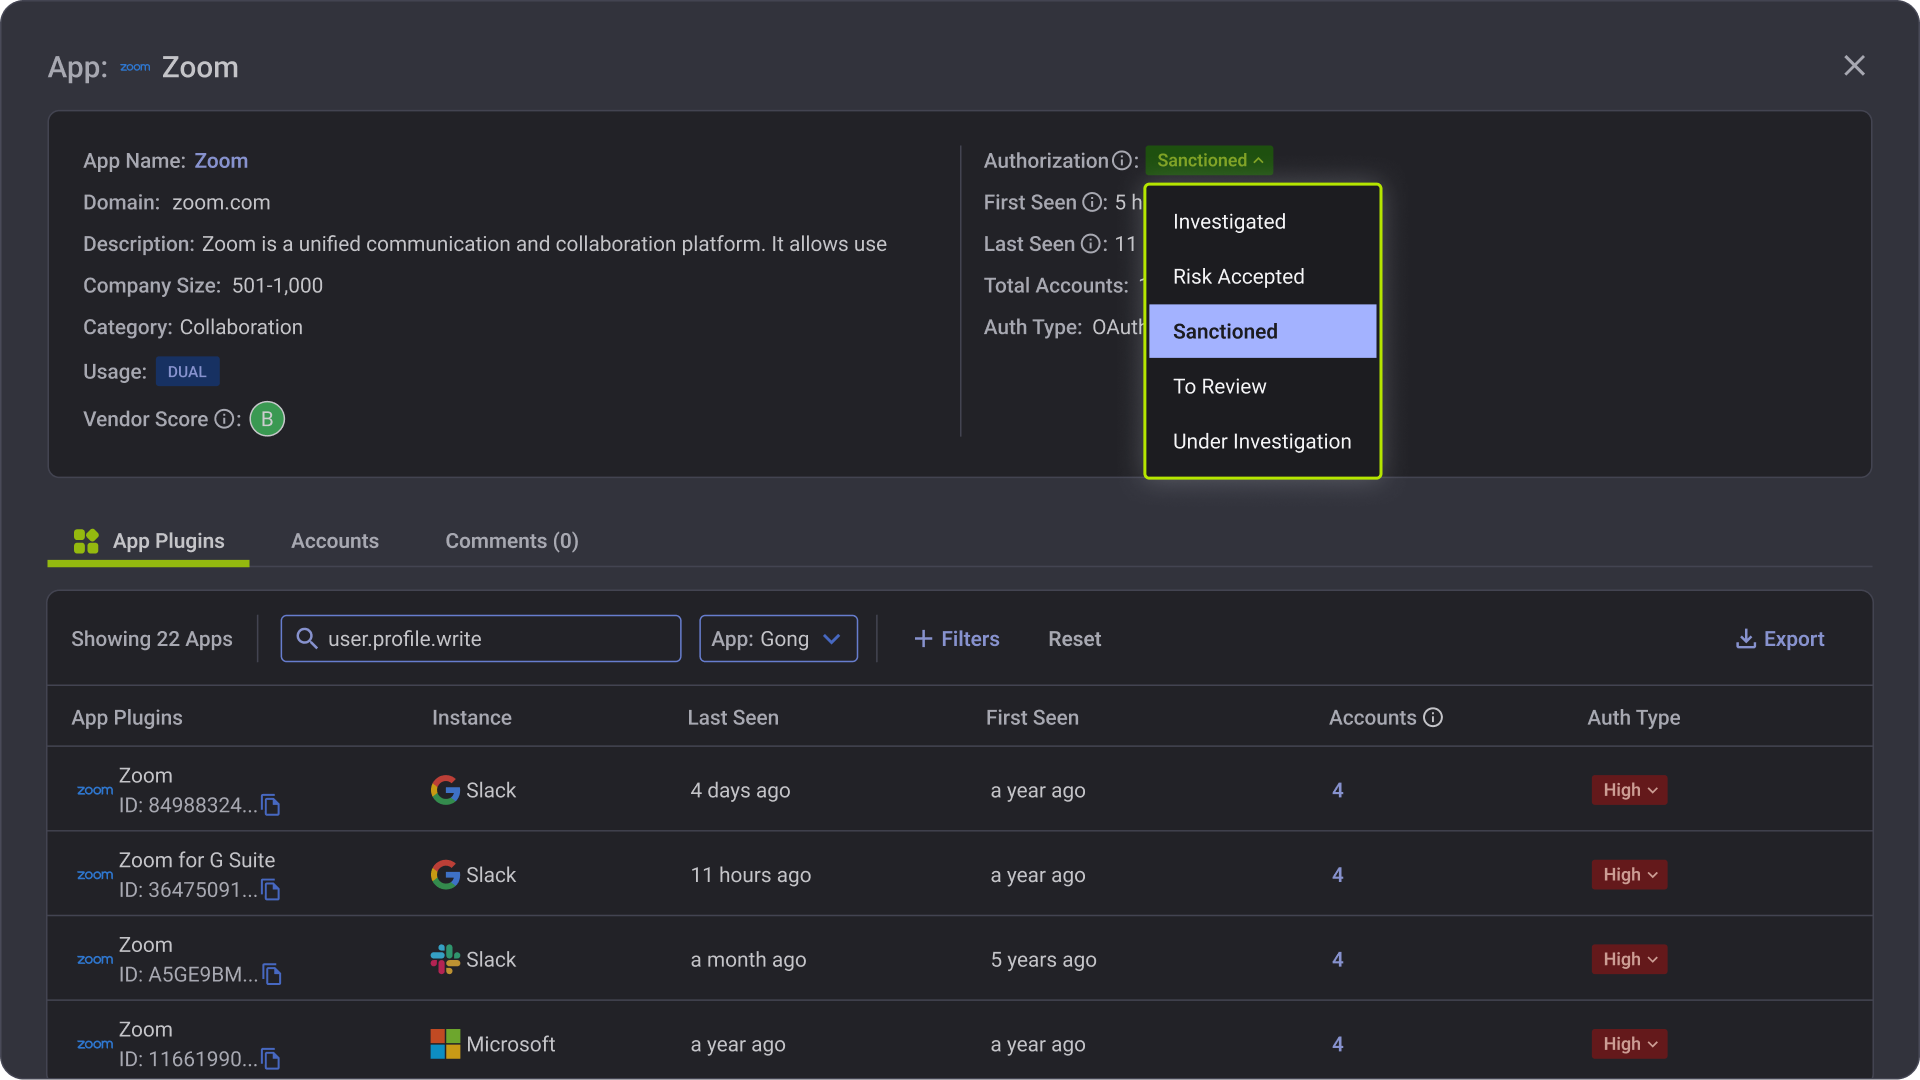Copy ID A5GE9BM with copy icon

[x=271, y=974]
